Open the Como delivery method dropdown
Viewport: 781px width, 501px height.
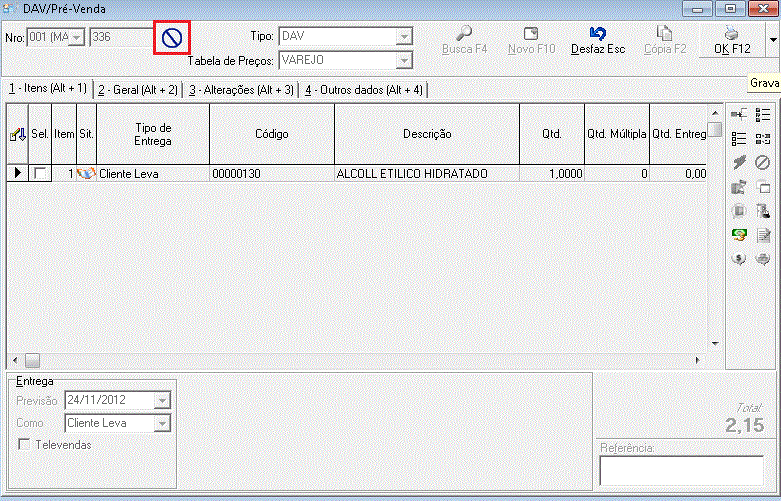[x=162, y=423]
